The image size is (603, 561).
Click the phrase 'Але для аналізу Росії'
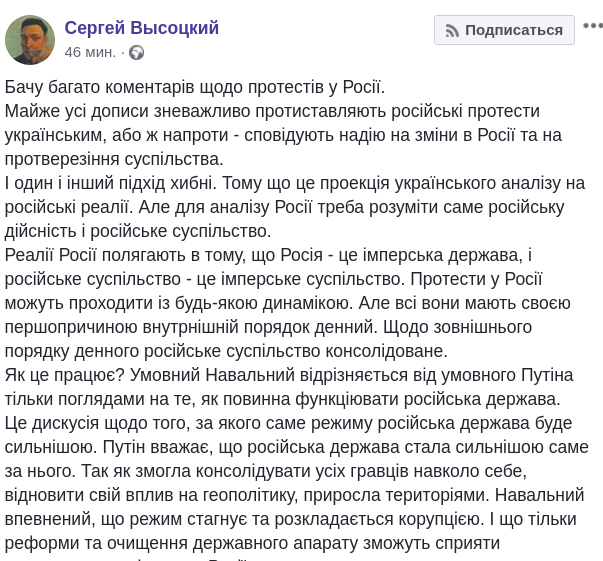coord(245,207)
